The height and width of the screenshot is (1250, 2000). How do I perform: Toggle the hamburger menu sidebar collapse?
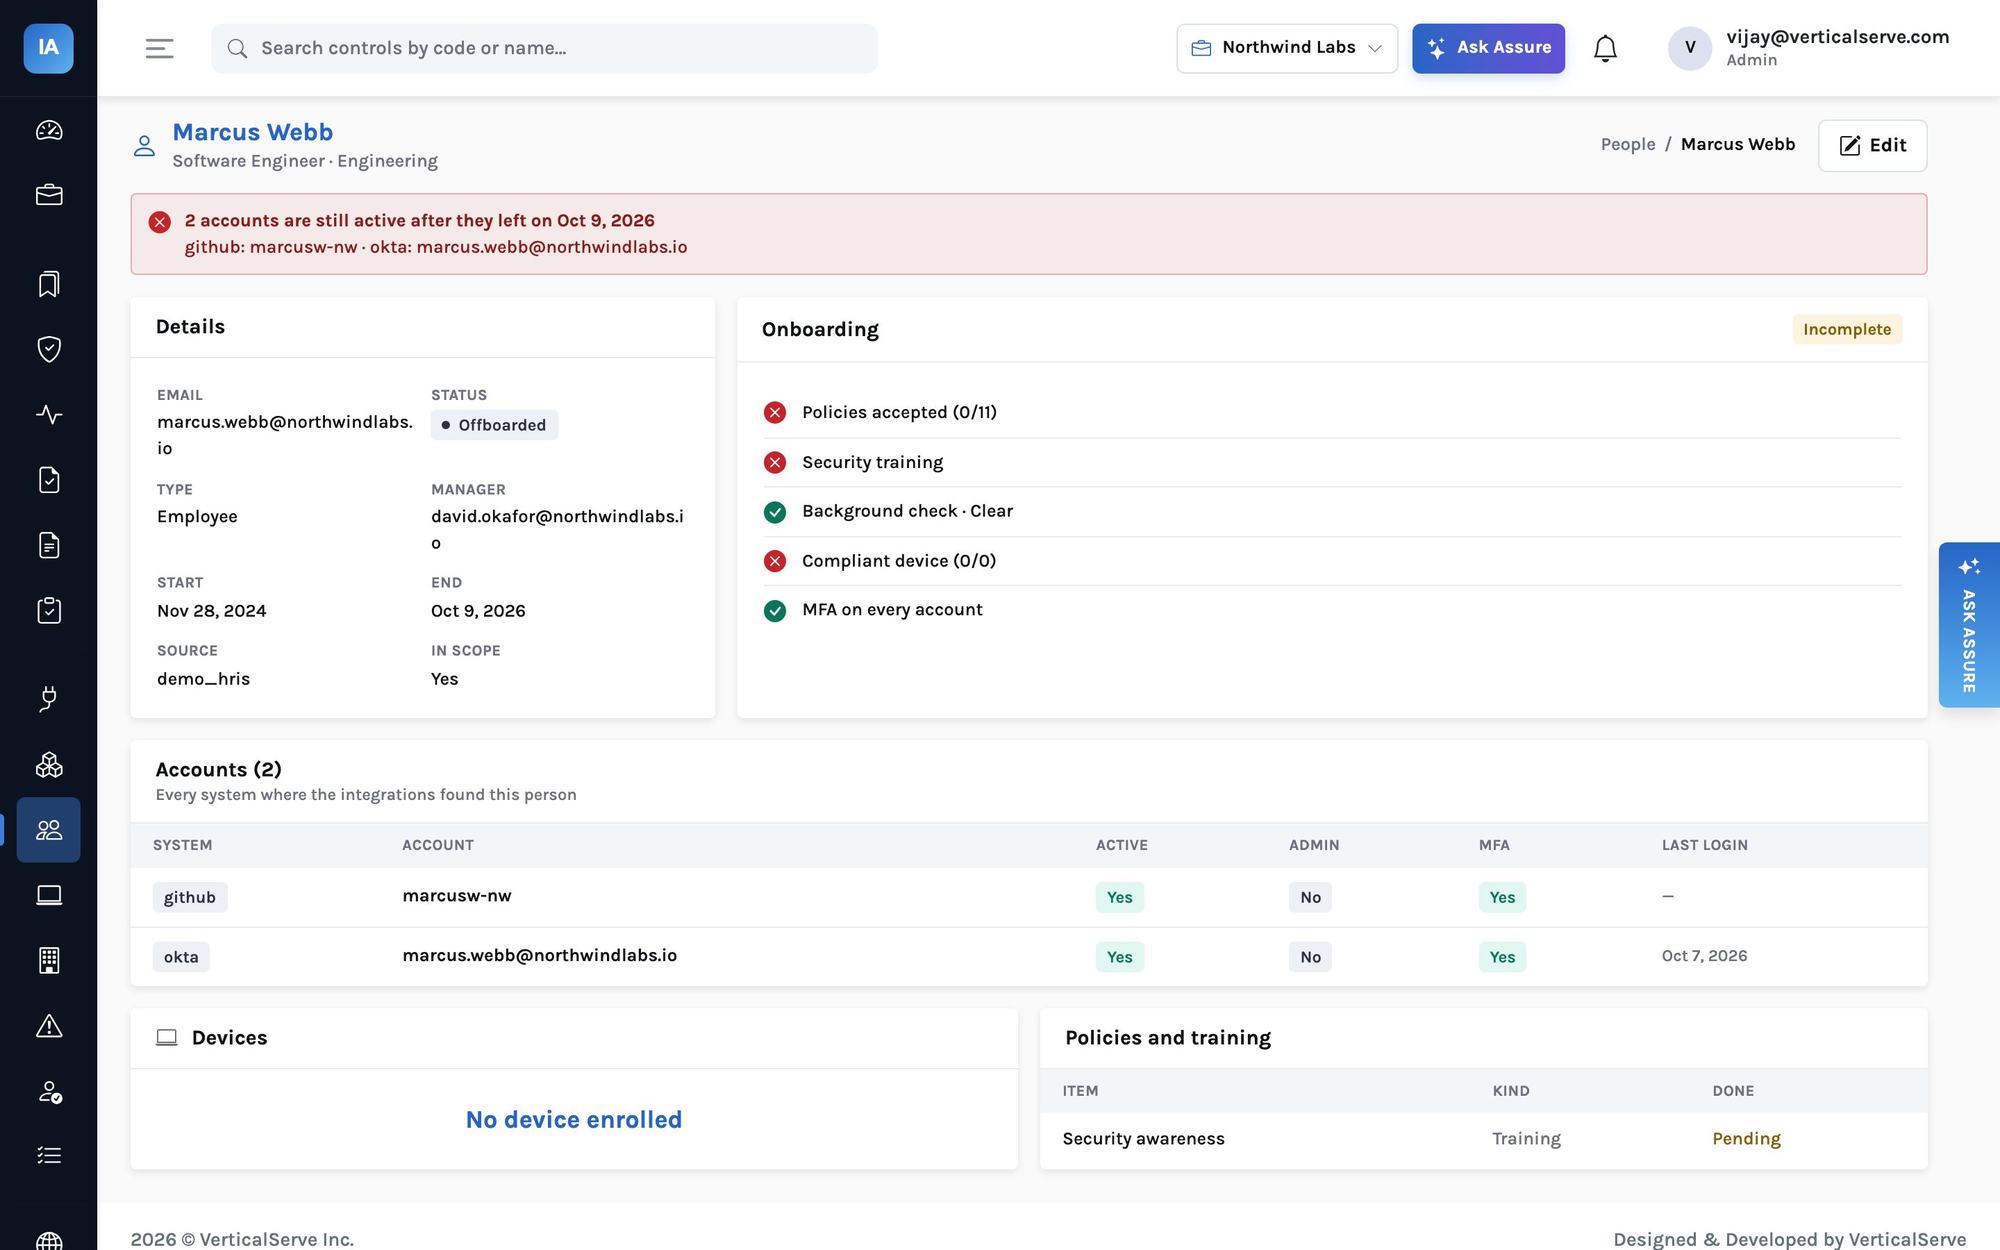click(160, 48)
